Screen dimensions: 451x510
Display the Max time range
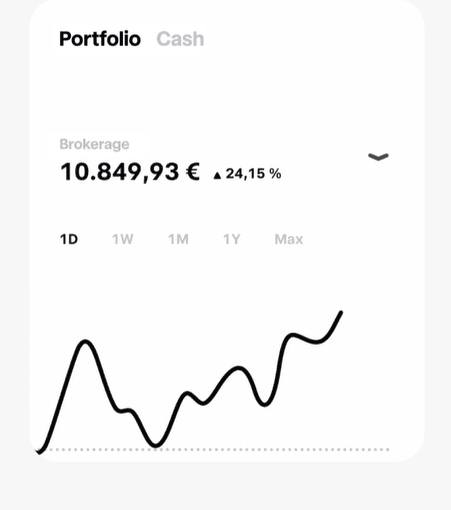289,239
